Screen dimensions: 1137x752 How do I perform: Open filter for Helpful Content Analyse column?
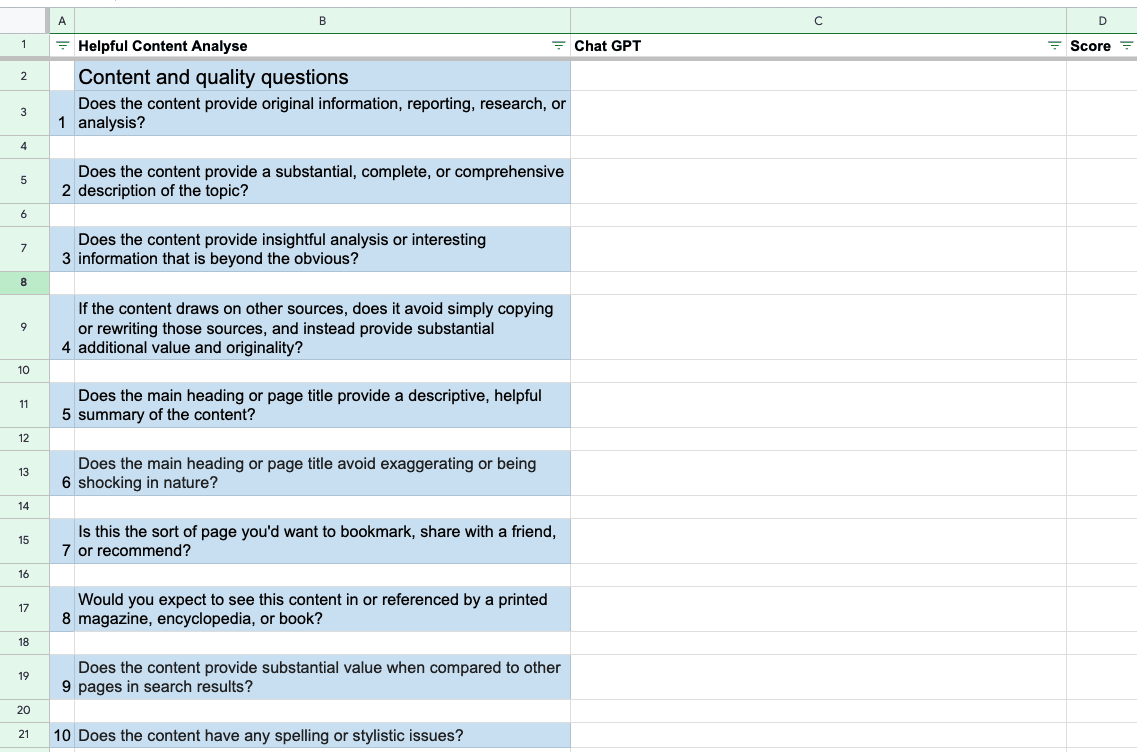coord(558,46)
